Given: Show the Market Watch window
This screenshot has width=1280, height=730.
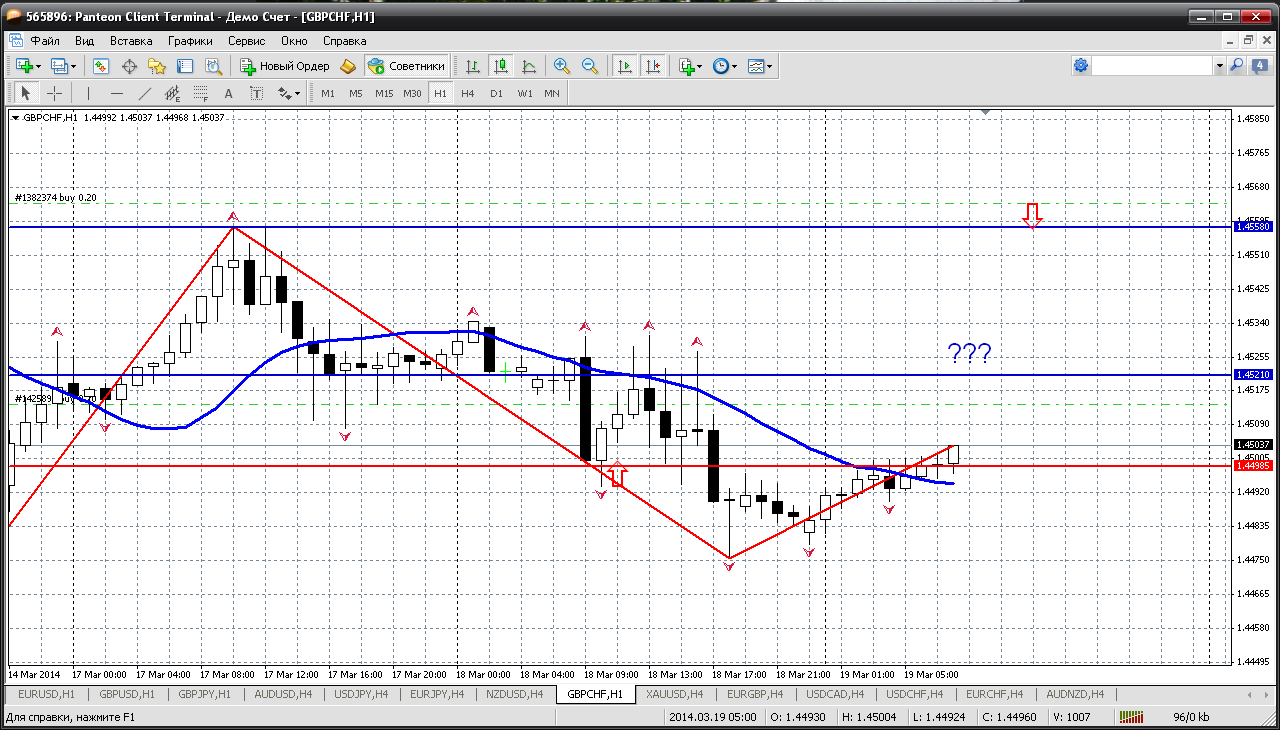Looking at the screenshot, I should coord(101,66).
